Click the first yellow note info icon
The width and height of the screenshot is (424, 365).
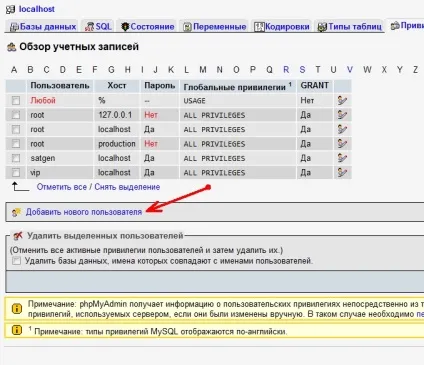[17, 309]
